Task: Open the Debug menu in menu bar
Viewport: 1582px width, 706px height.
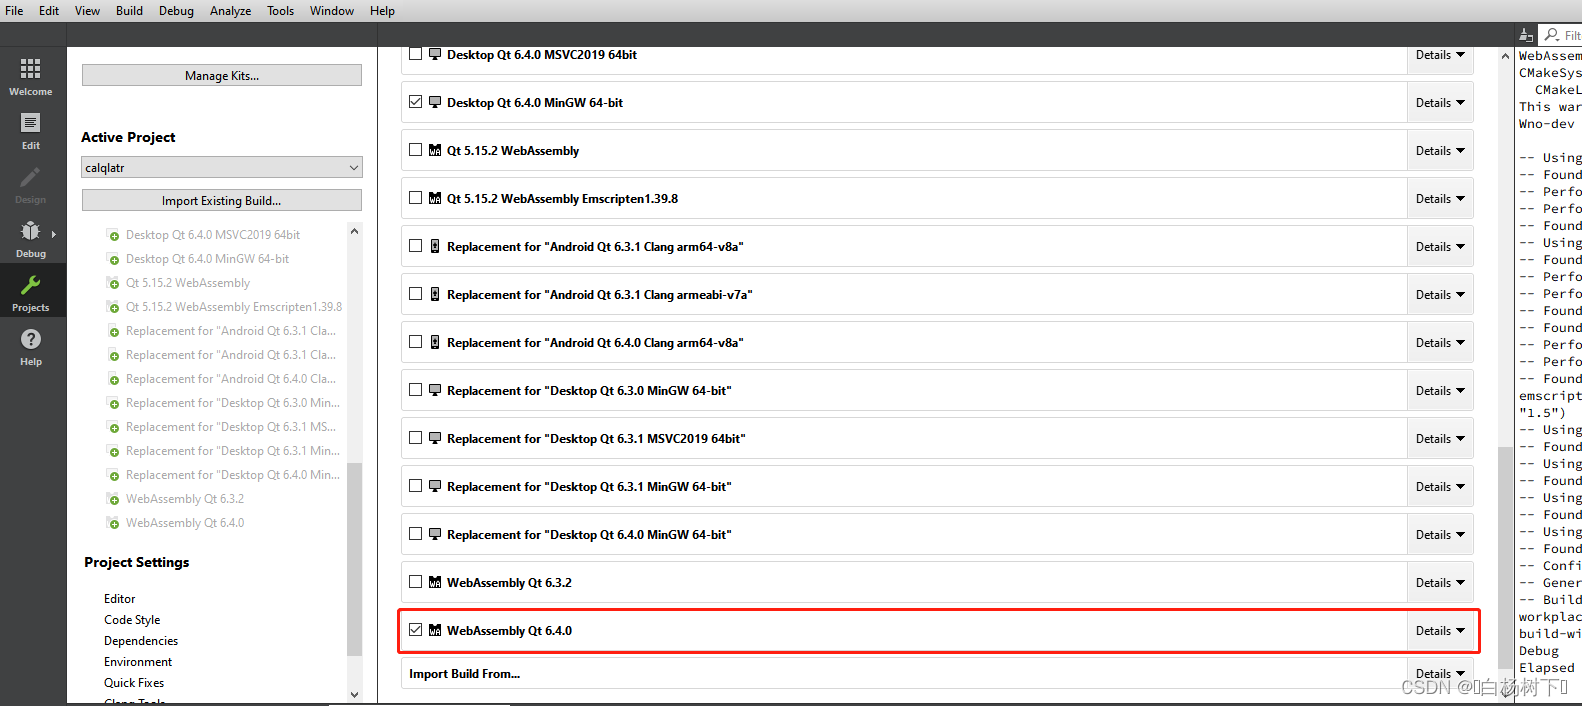Action: [x=176, y=11]
